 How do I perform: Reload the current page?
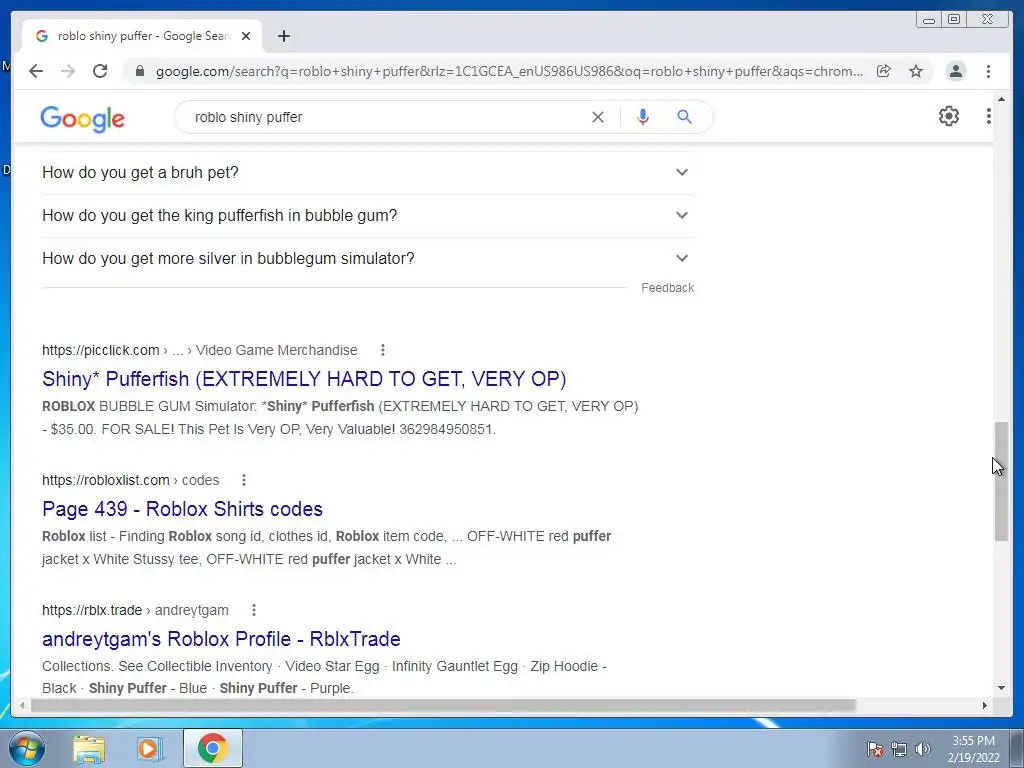pyautogui.click(x=100, y=71)
